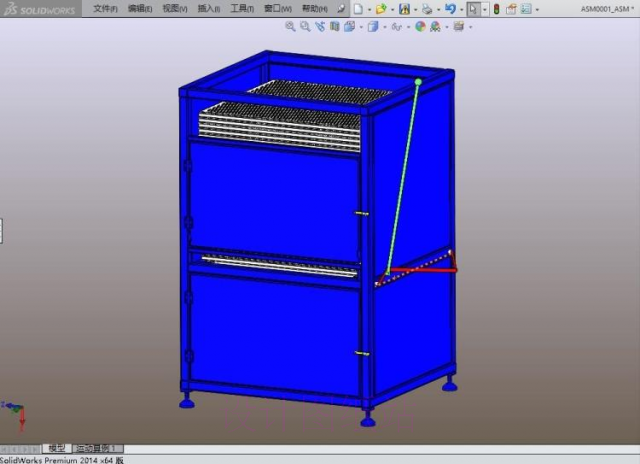Open the 工具 (Tools) menu
The height and width of the screenshot is (464, 640).
click(242, 8)
